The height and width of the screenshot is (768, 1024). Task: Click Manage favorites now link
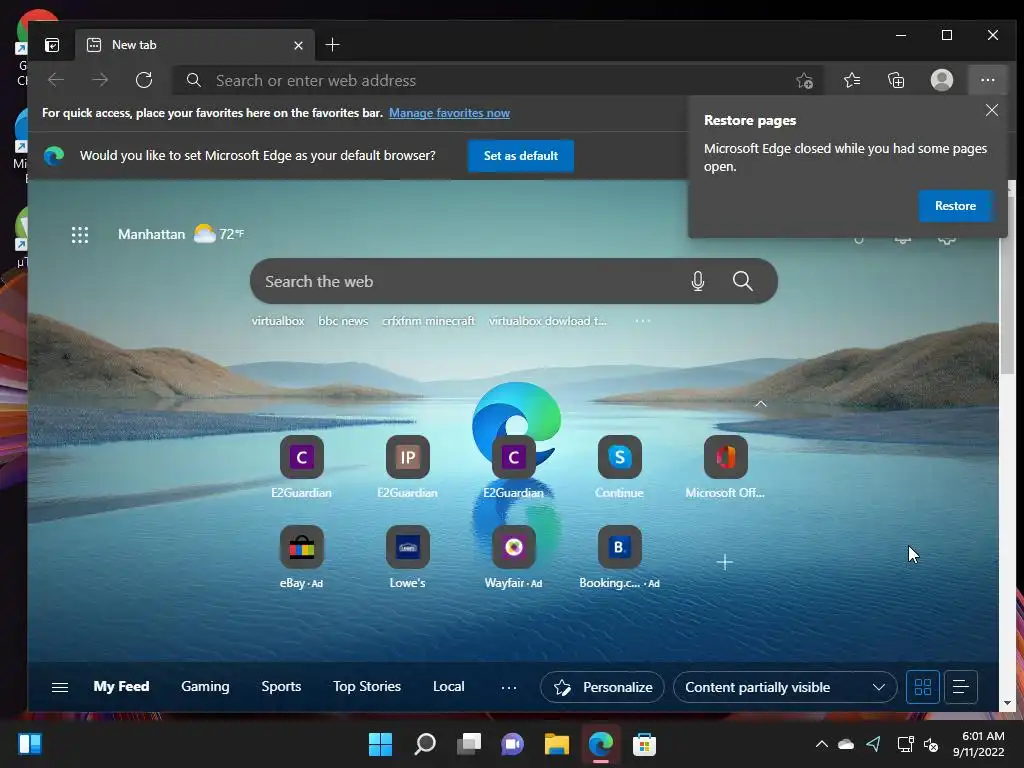point(449,113)
